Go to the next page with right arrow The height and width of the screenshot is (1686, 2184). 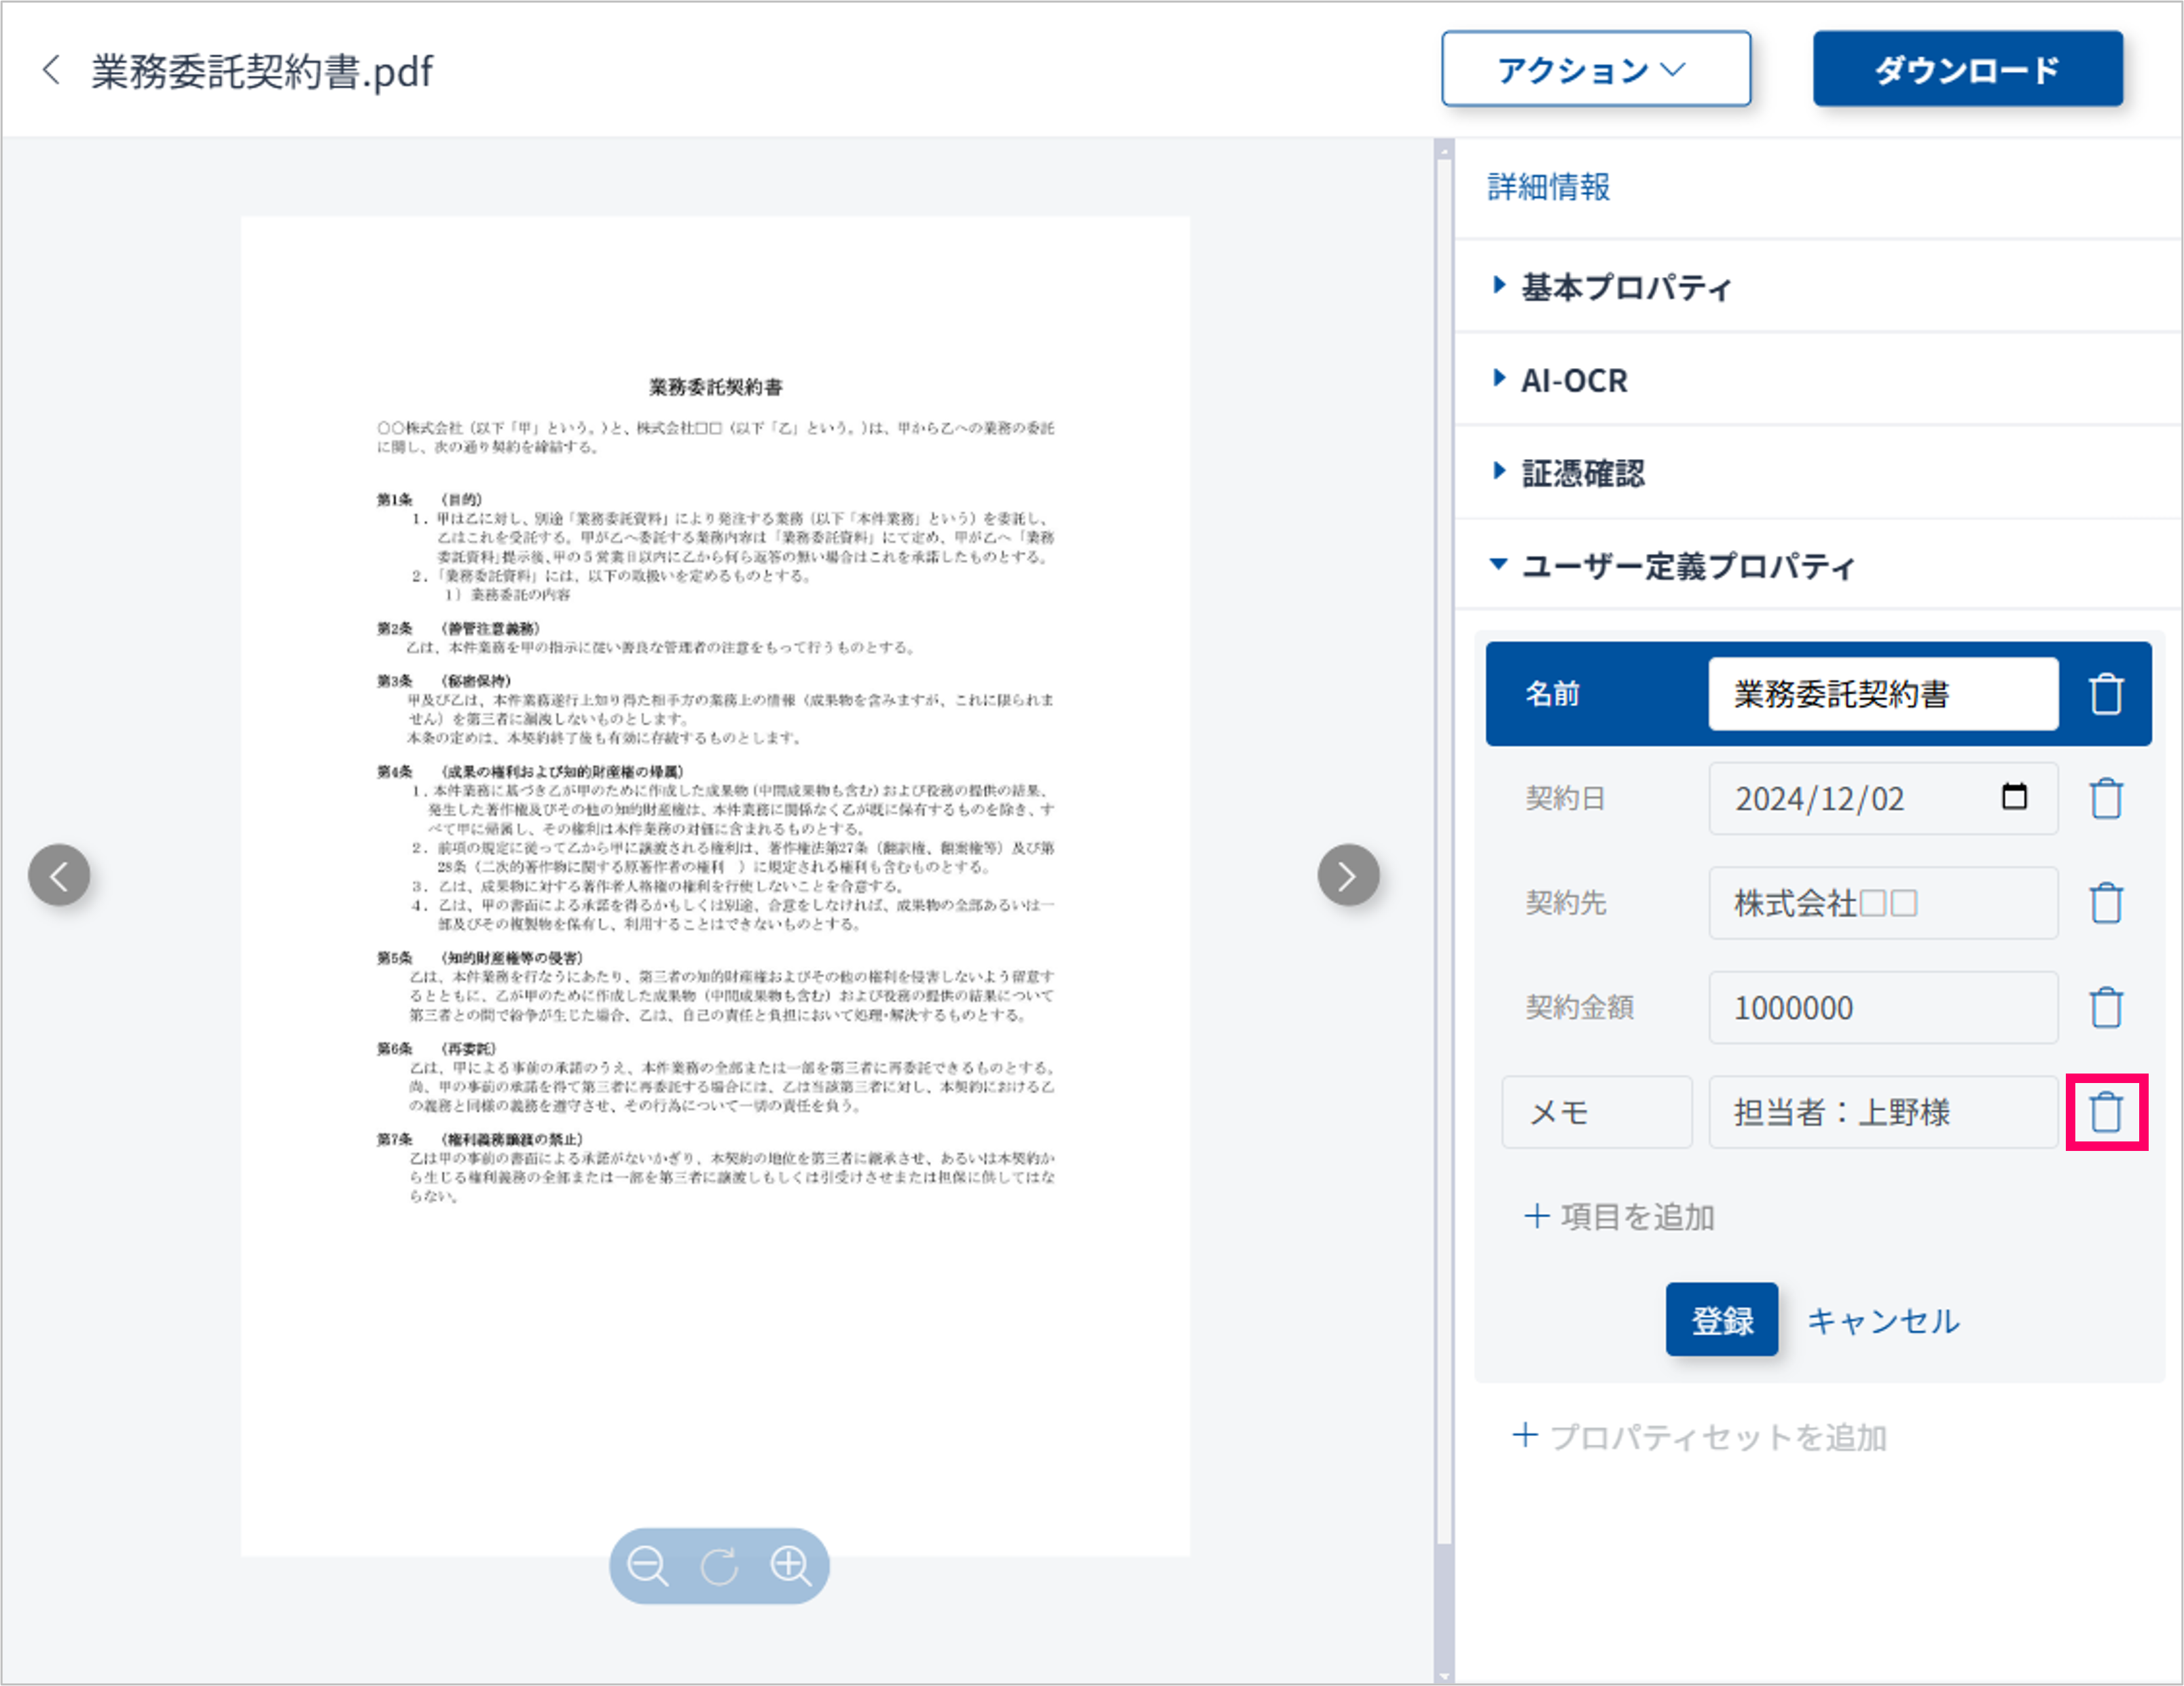coord(1348,876)
